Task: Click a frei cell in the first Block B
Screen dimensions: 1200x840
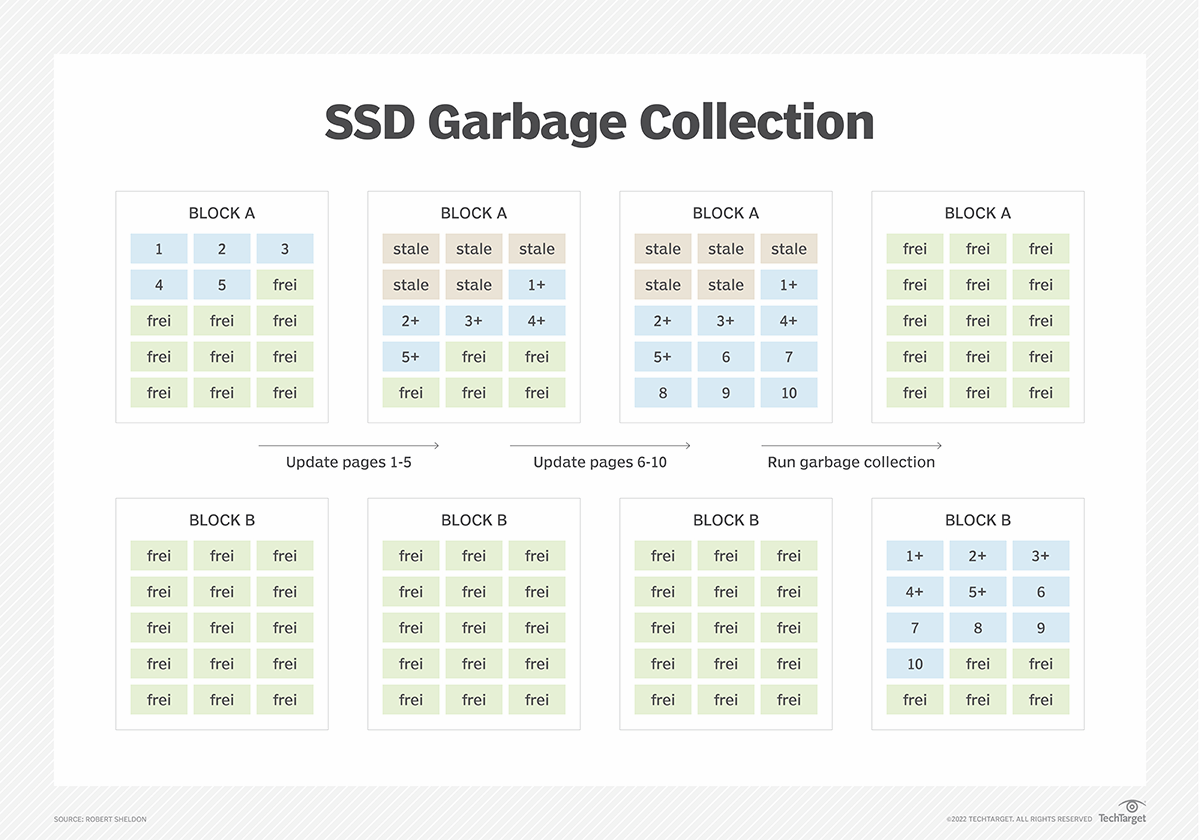Action: pyautogui.click(x=158, y=555)
